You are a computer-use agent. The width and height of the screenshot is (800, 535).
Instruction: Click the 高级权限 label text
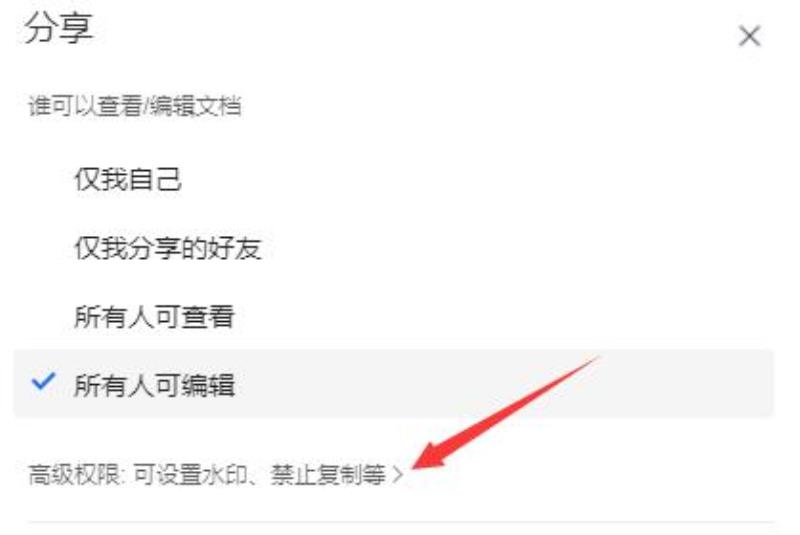point(74,475)
